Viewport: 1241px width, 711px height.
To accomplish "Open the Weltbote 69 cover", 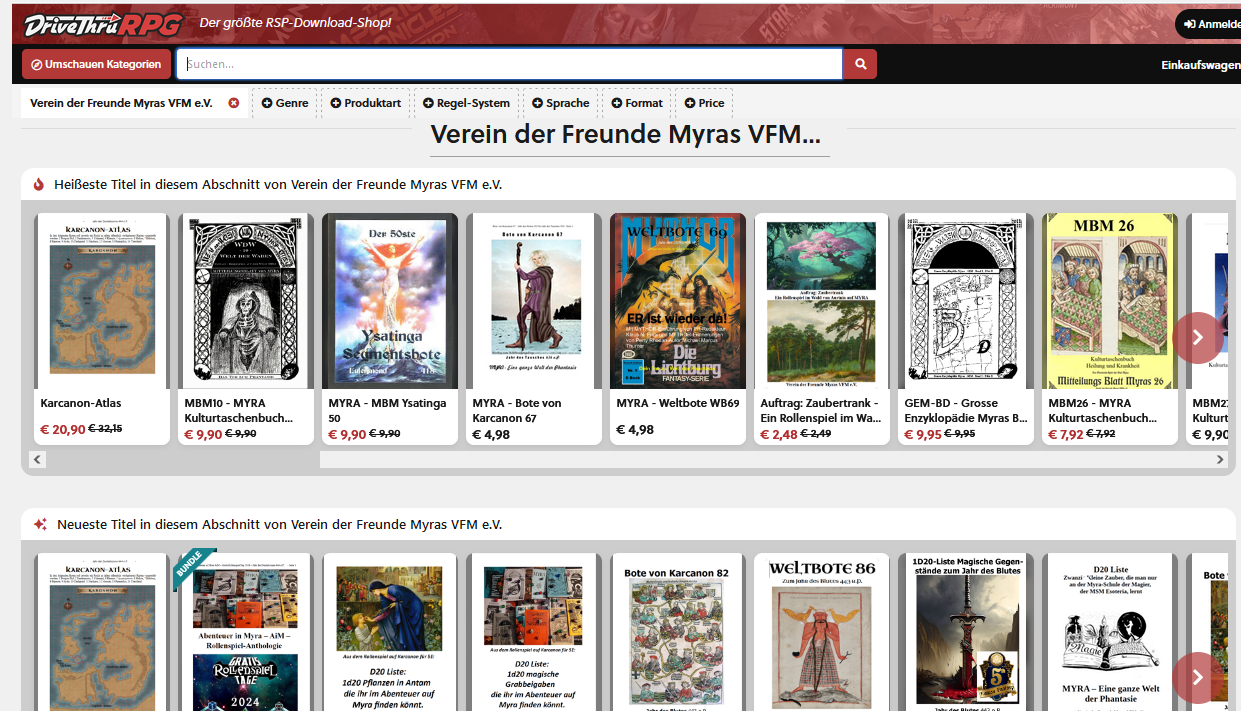I will (x=678, y=301).
